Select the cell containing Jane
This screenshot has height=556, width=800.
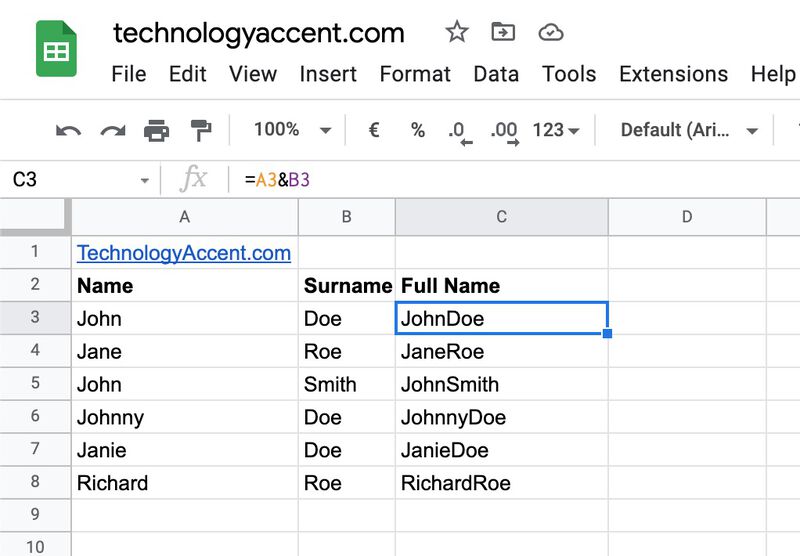tap(185, 351)
